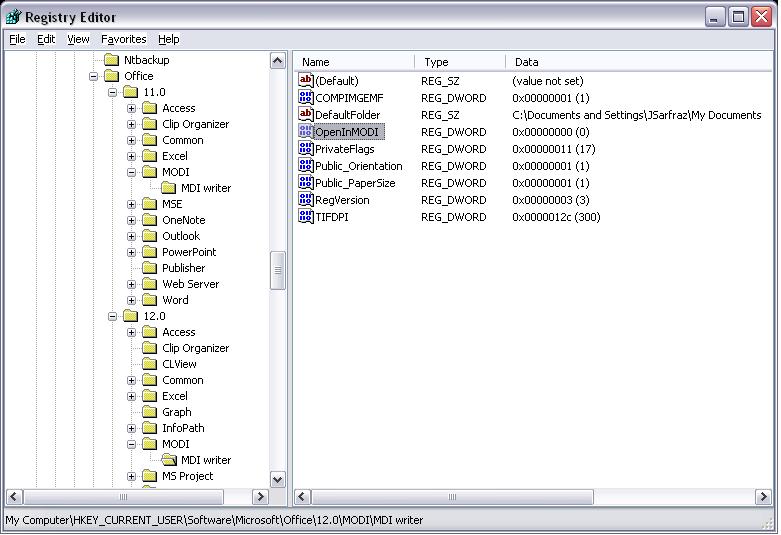Screen dimensions: 781x535
Task: Open the File menu
Action: [17, 39]
